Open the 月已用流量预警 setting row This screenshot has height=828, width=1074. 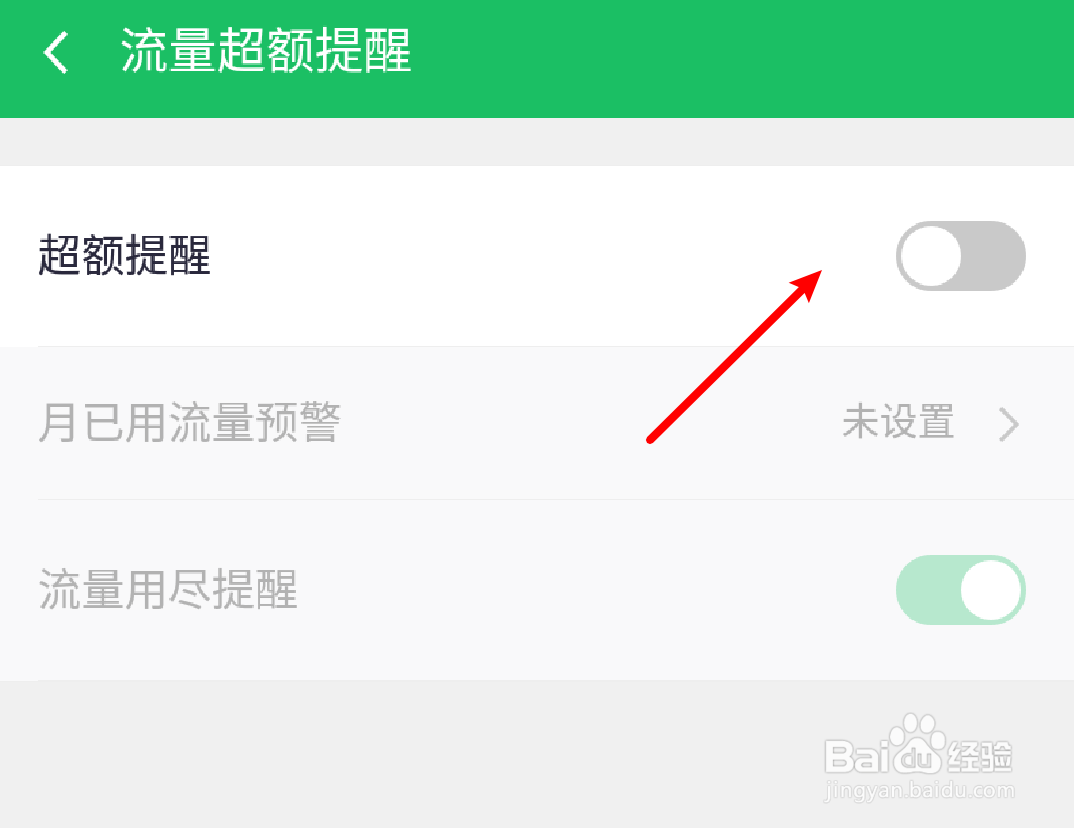point(537,423)
